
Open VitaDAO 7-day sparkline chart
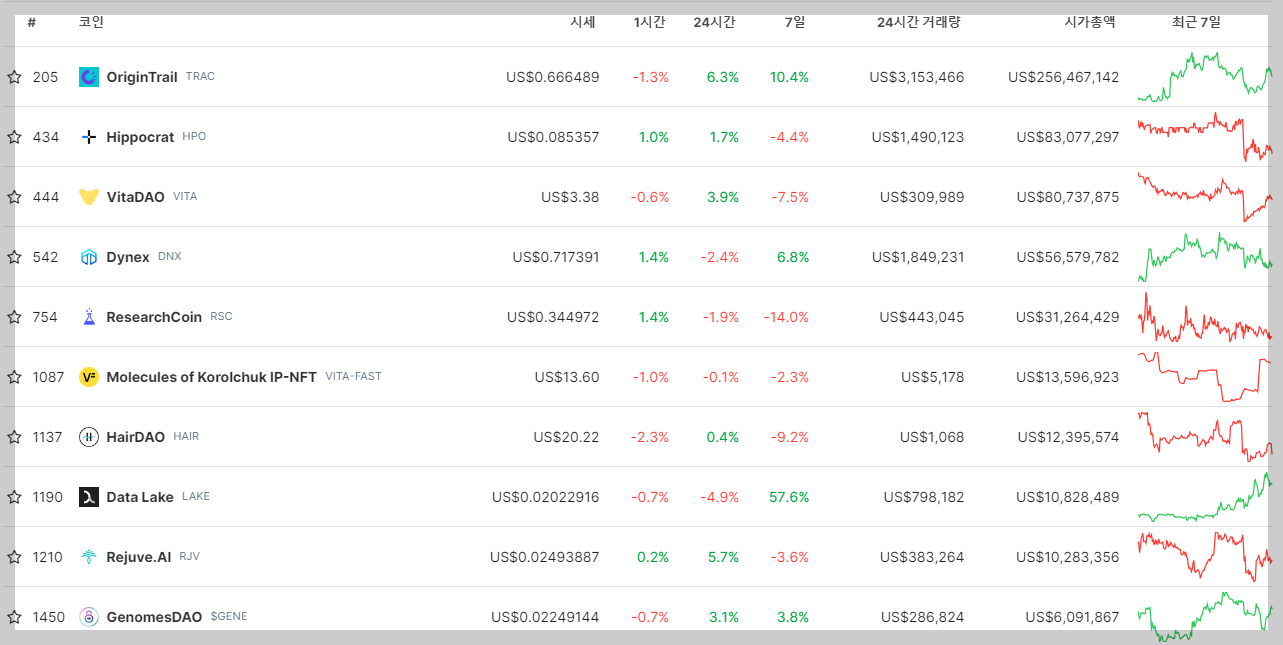[x=1205, y=197]
